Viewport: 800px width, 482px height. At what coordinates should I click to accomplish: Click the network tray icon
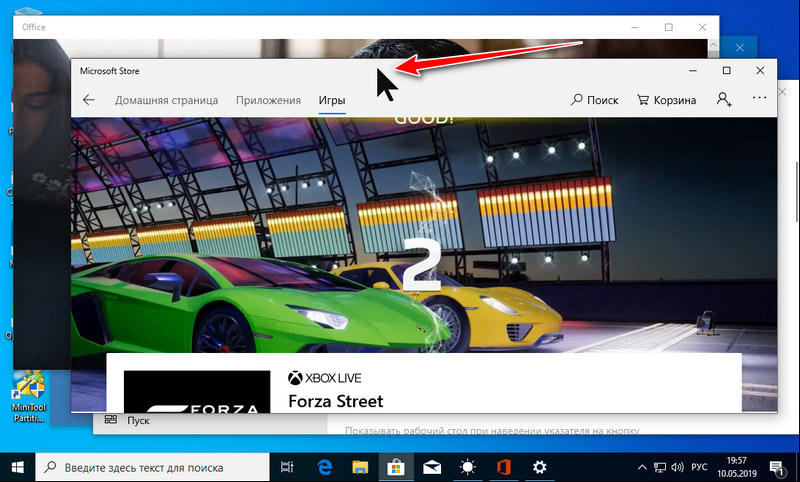click(x=660, y=467)
